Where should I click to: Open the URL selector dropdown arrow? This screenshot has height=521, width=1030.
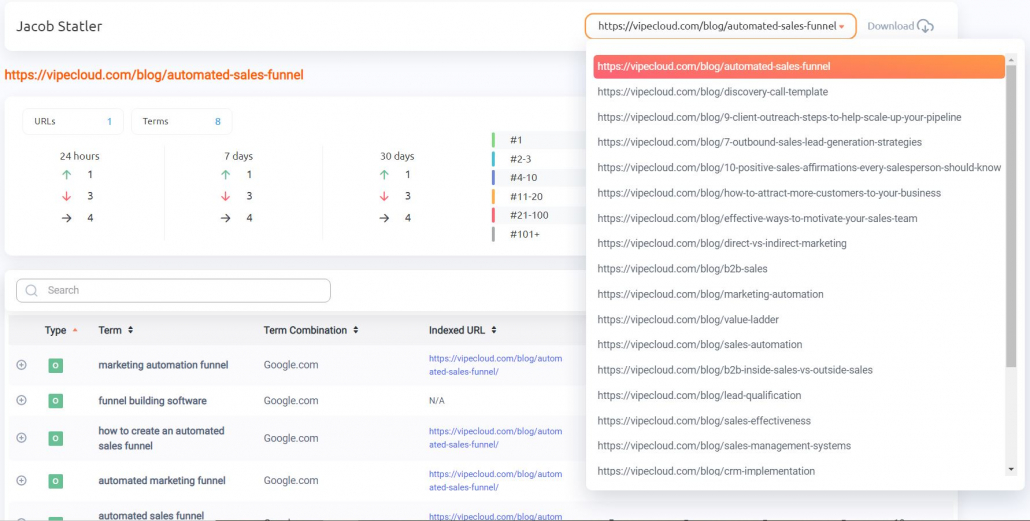(x=841, y=27)
